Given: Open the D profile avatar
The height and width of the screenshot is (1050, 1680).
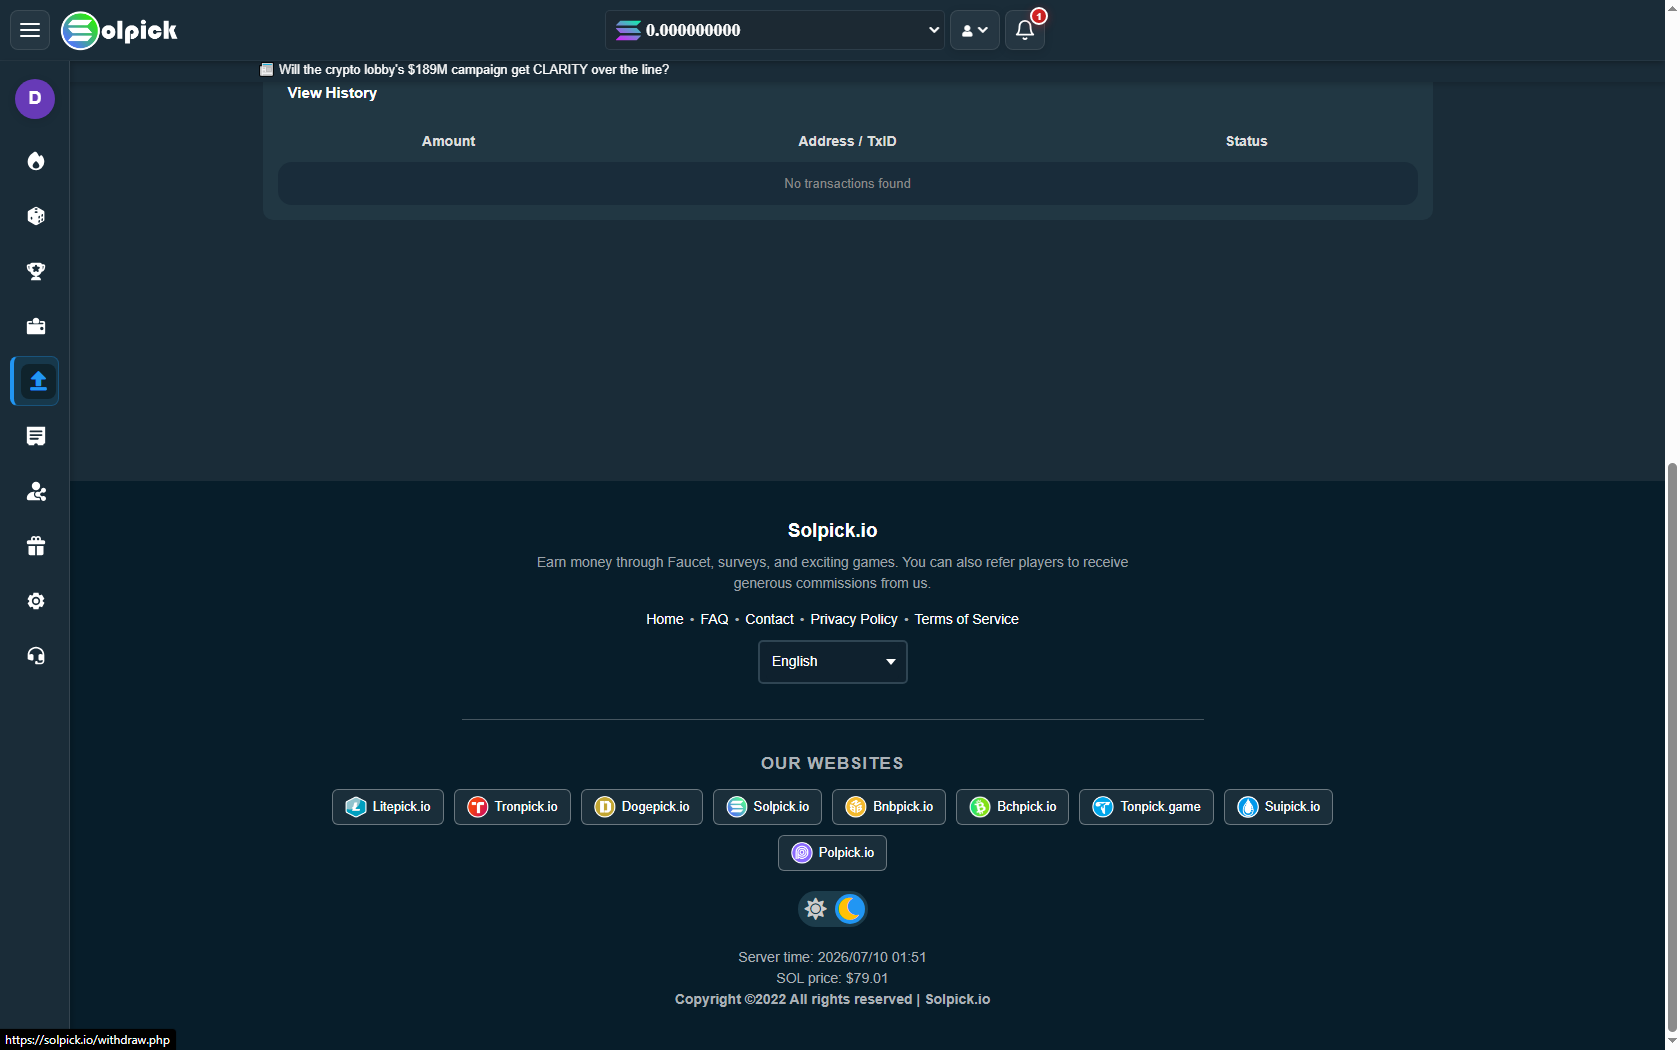Looking at the screenshot, I should click(x=35, y=99).
